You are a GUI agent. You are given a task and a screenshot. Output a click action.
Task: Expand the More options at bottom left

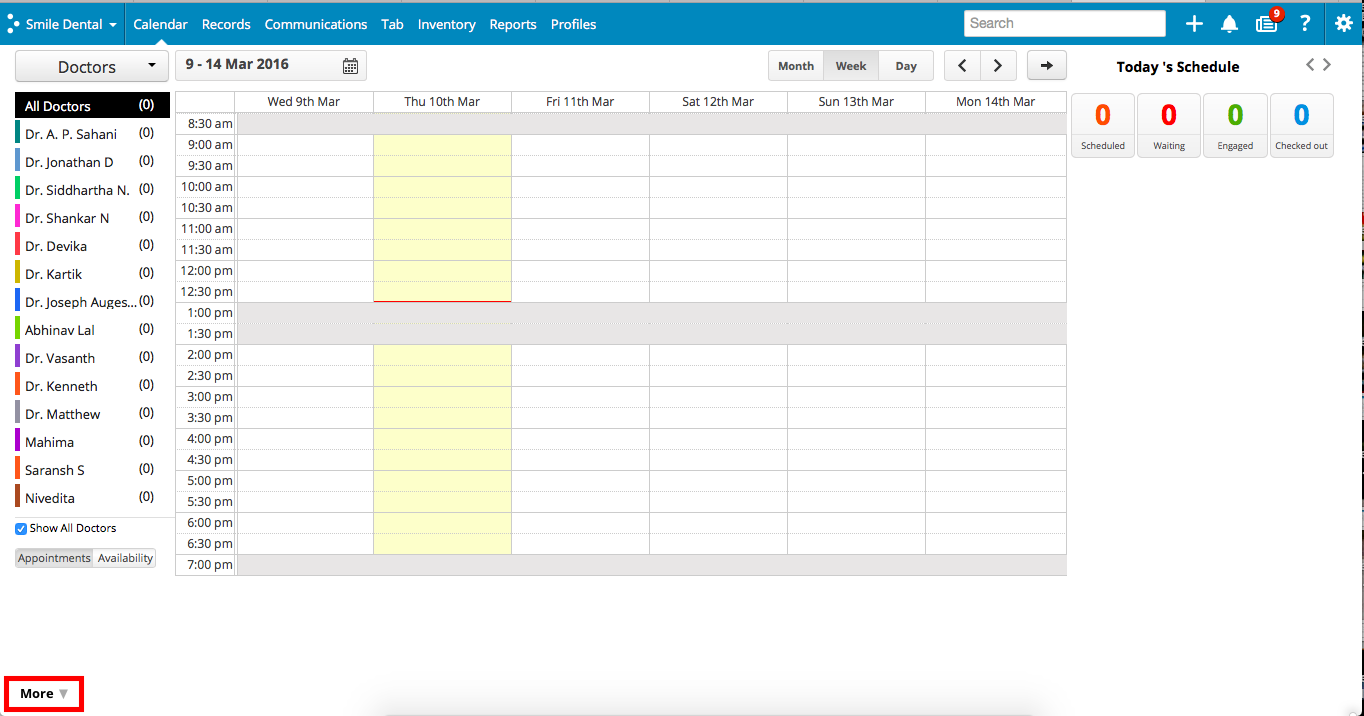(43, 693)
